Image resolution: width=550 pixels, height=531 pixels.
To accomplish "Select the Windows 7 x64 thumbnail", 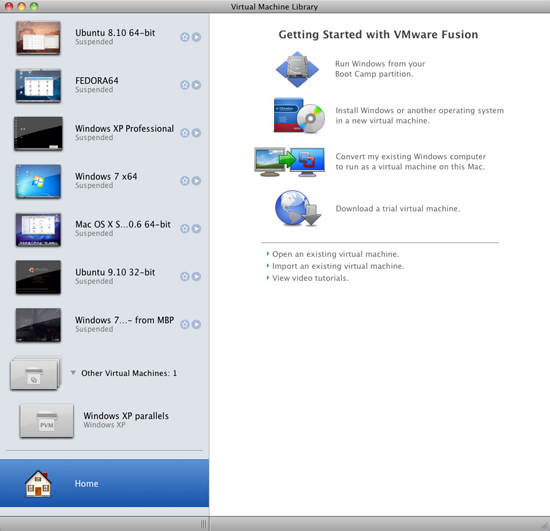I will pyautogui.click(x=38, y=182).
